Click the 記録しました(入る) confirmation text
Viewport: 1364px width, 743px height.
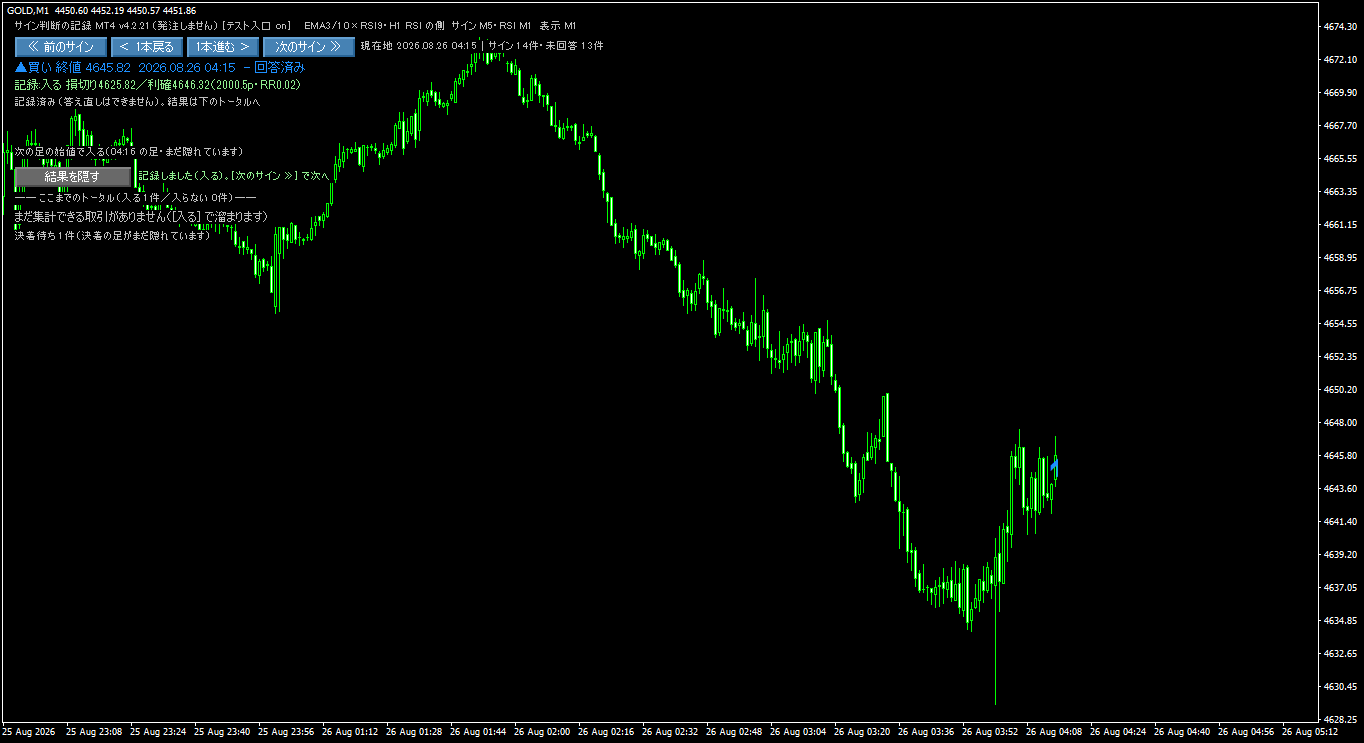[234, 176]
